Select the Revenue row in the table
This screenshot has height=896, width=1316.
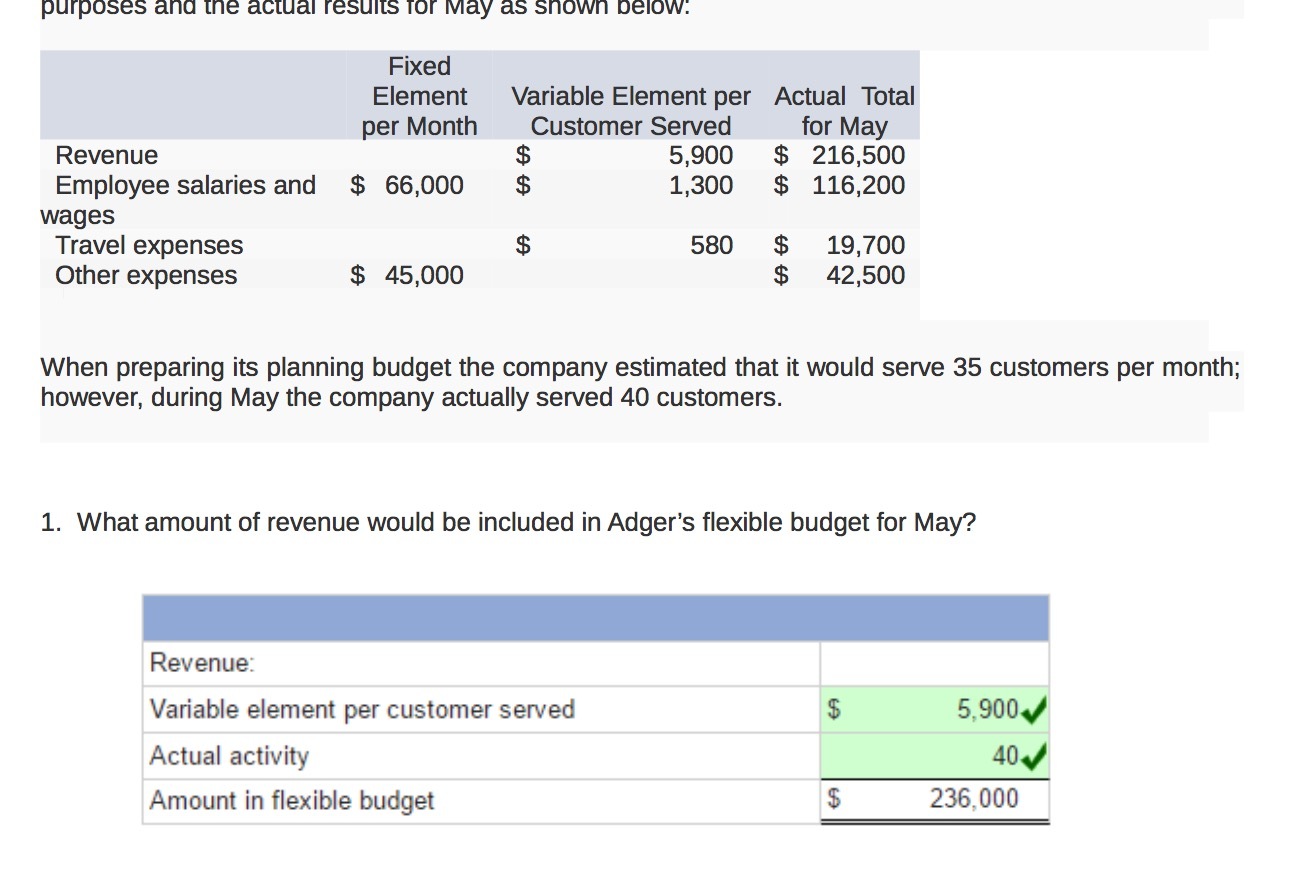106,155
